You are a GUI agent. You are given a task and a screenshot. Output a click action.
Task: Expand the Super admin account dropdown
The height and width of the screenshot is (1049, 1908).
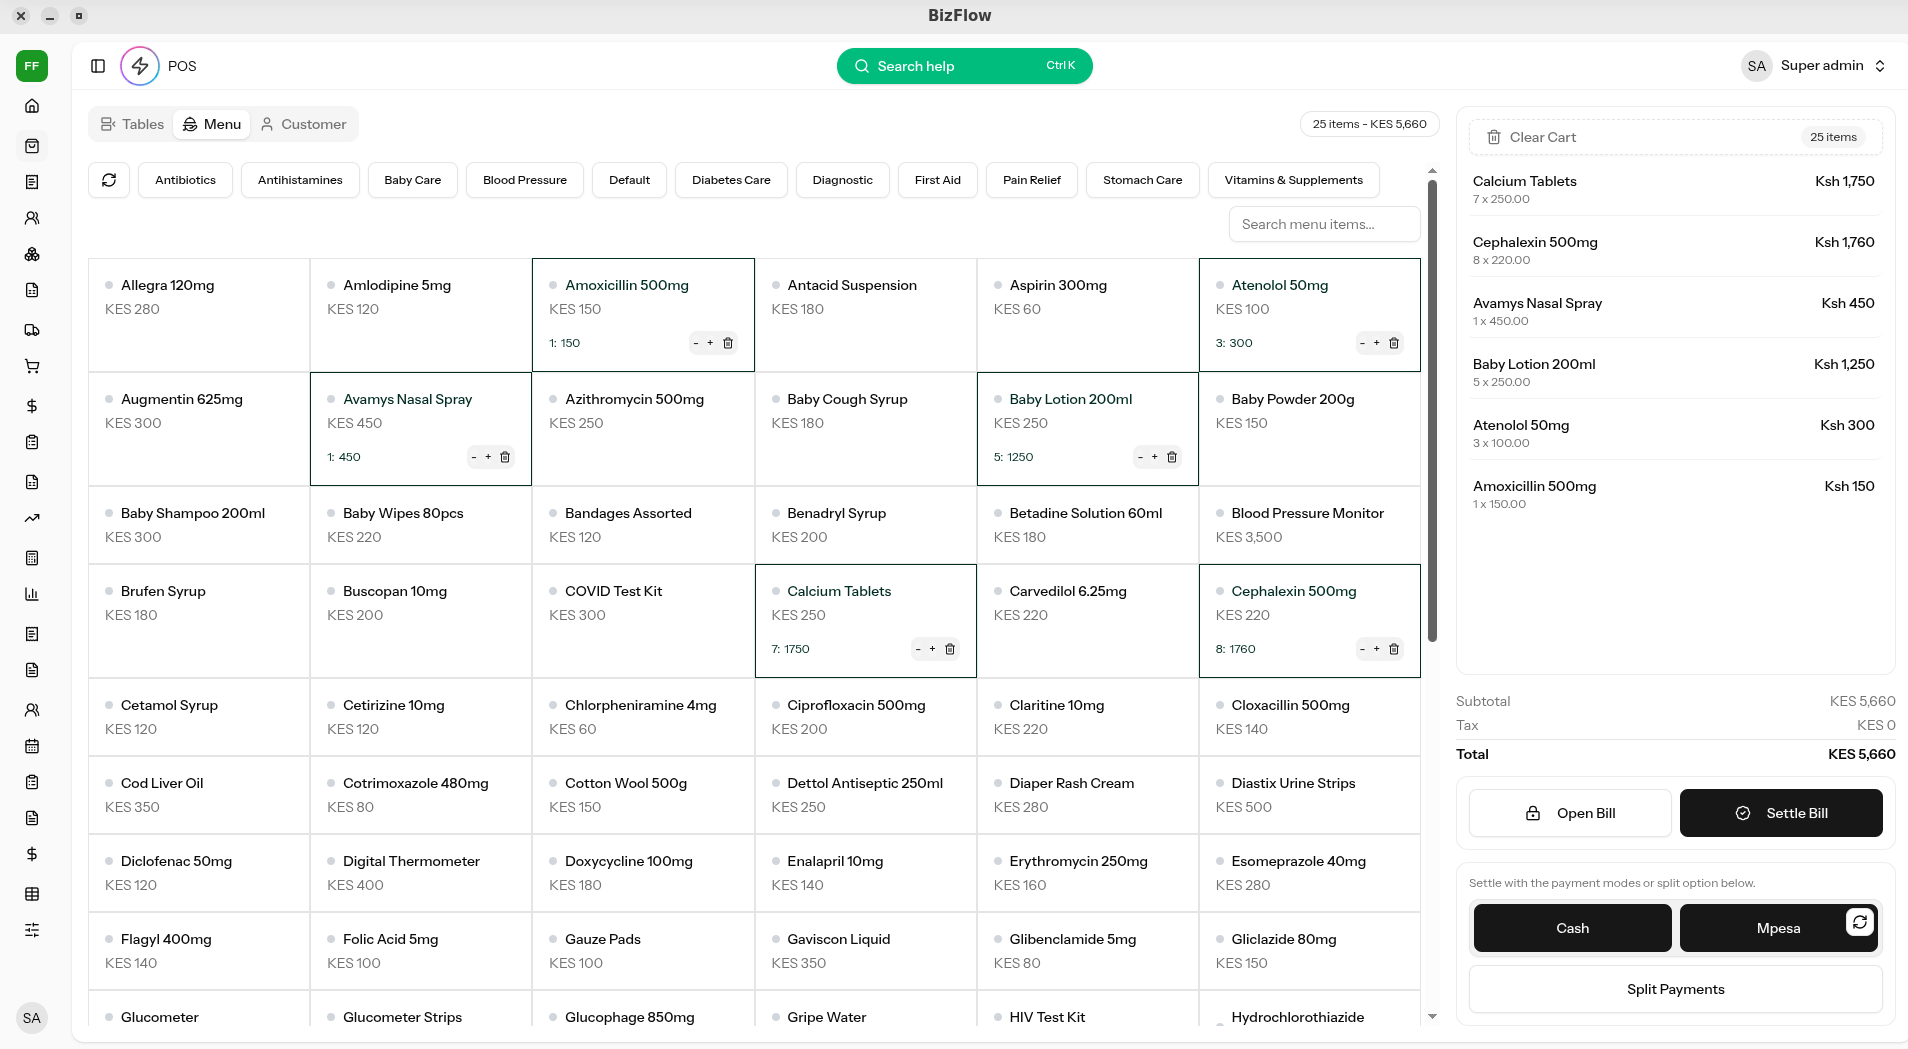coord(1880,66)
